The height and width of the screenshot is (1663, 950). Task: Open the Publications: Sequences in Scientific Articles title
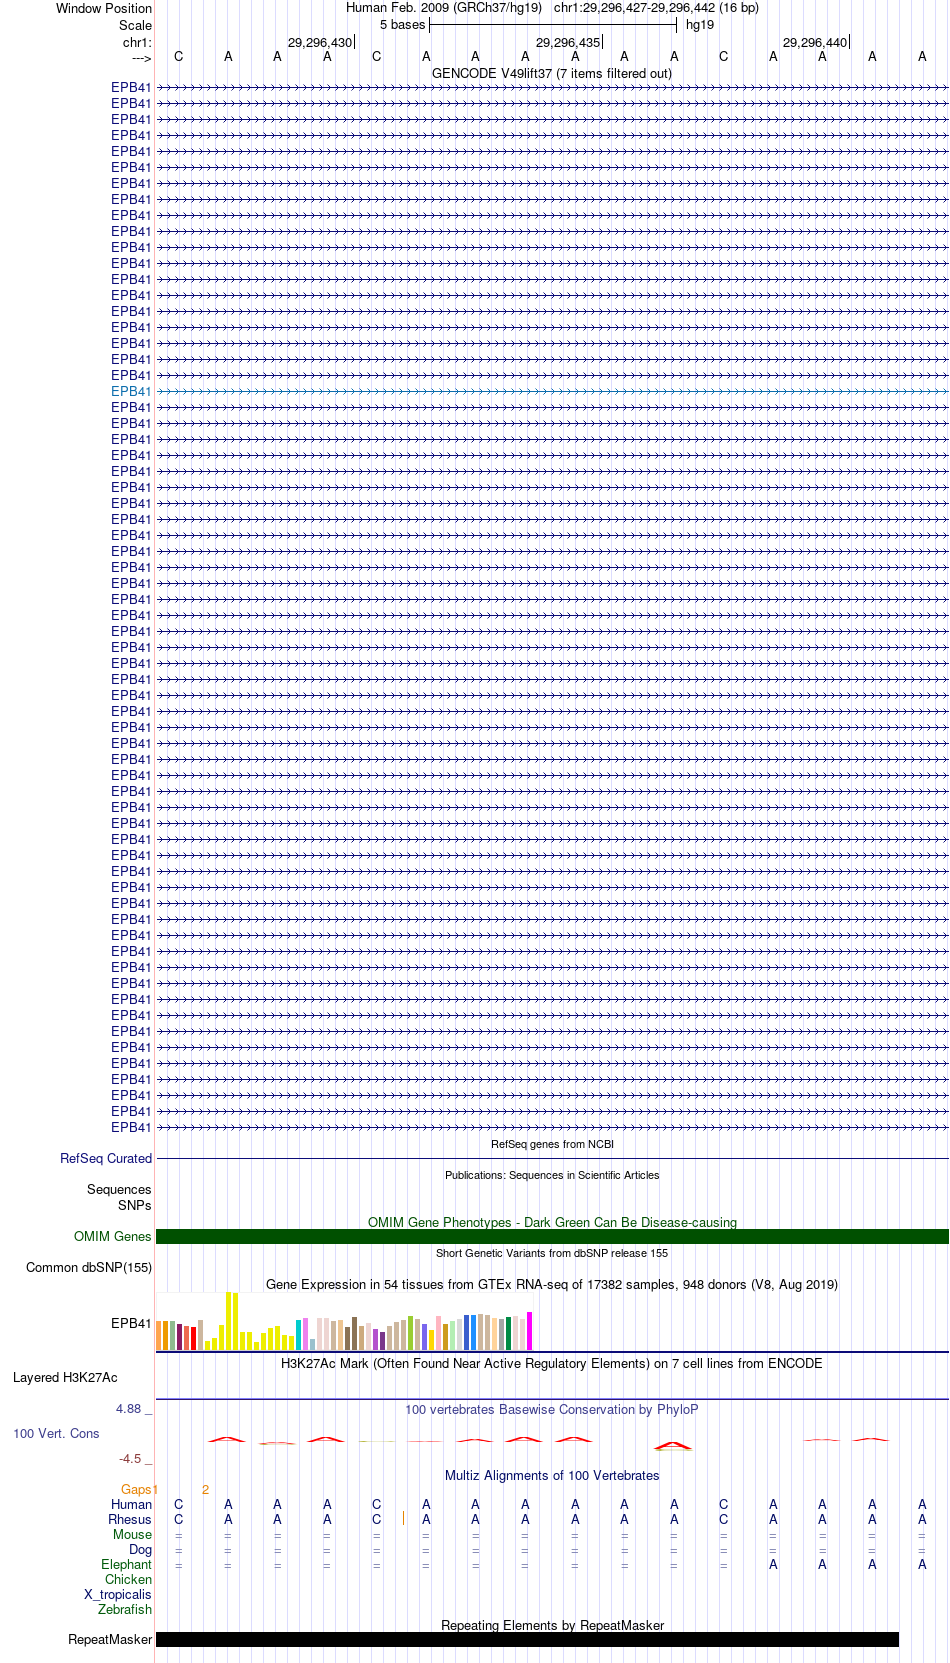point(552,1175)
